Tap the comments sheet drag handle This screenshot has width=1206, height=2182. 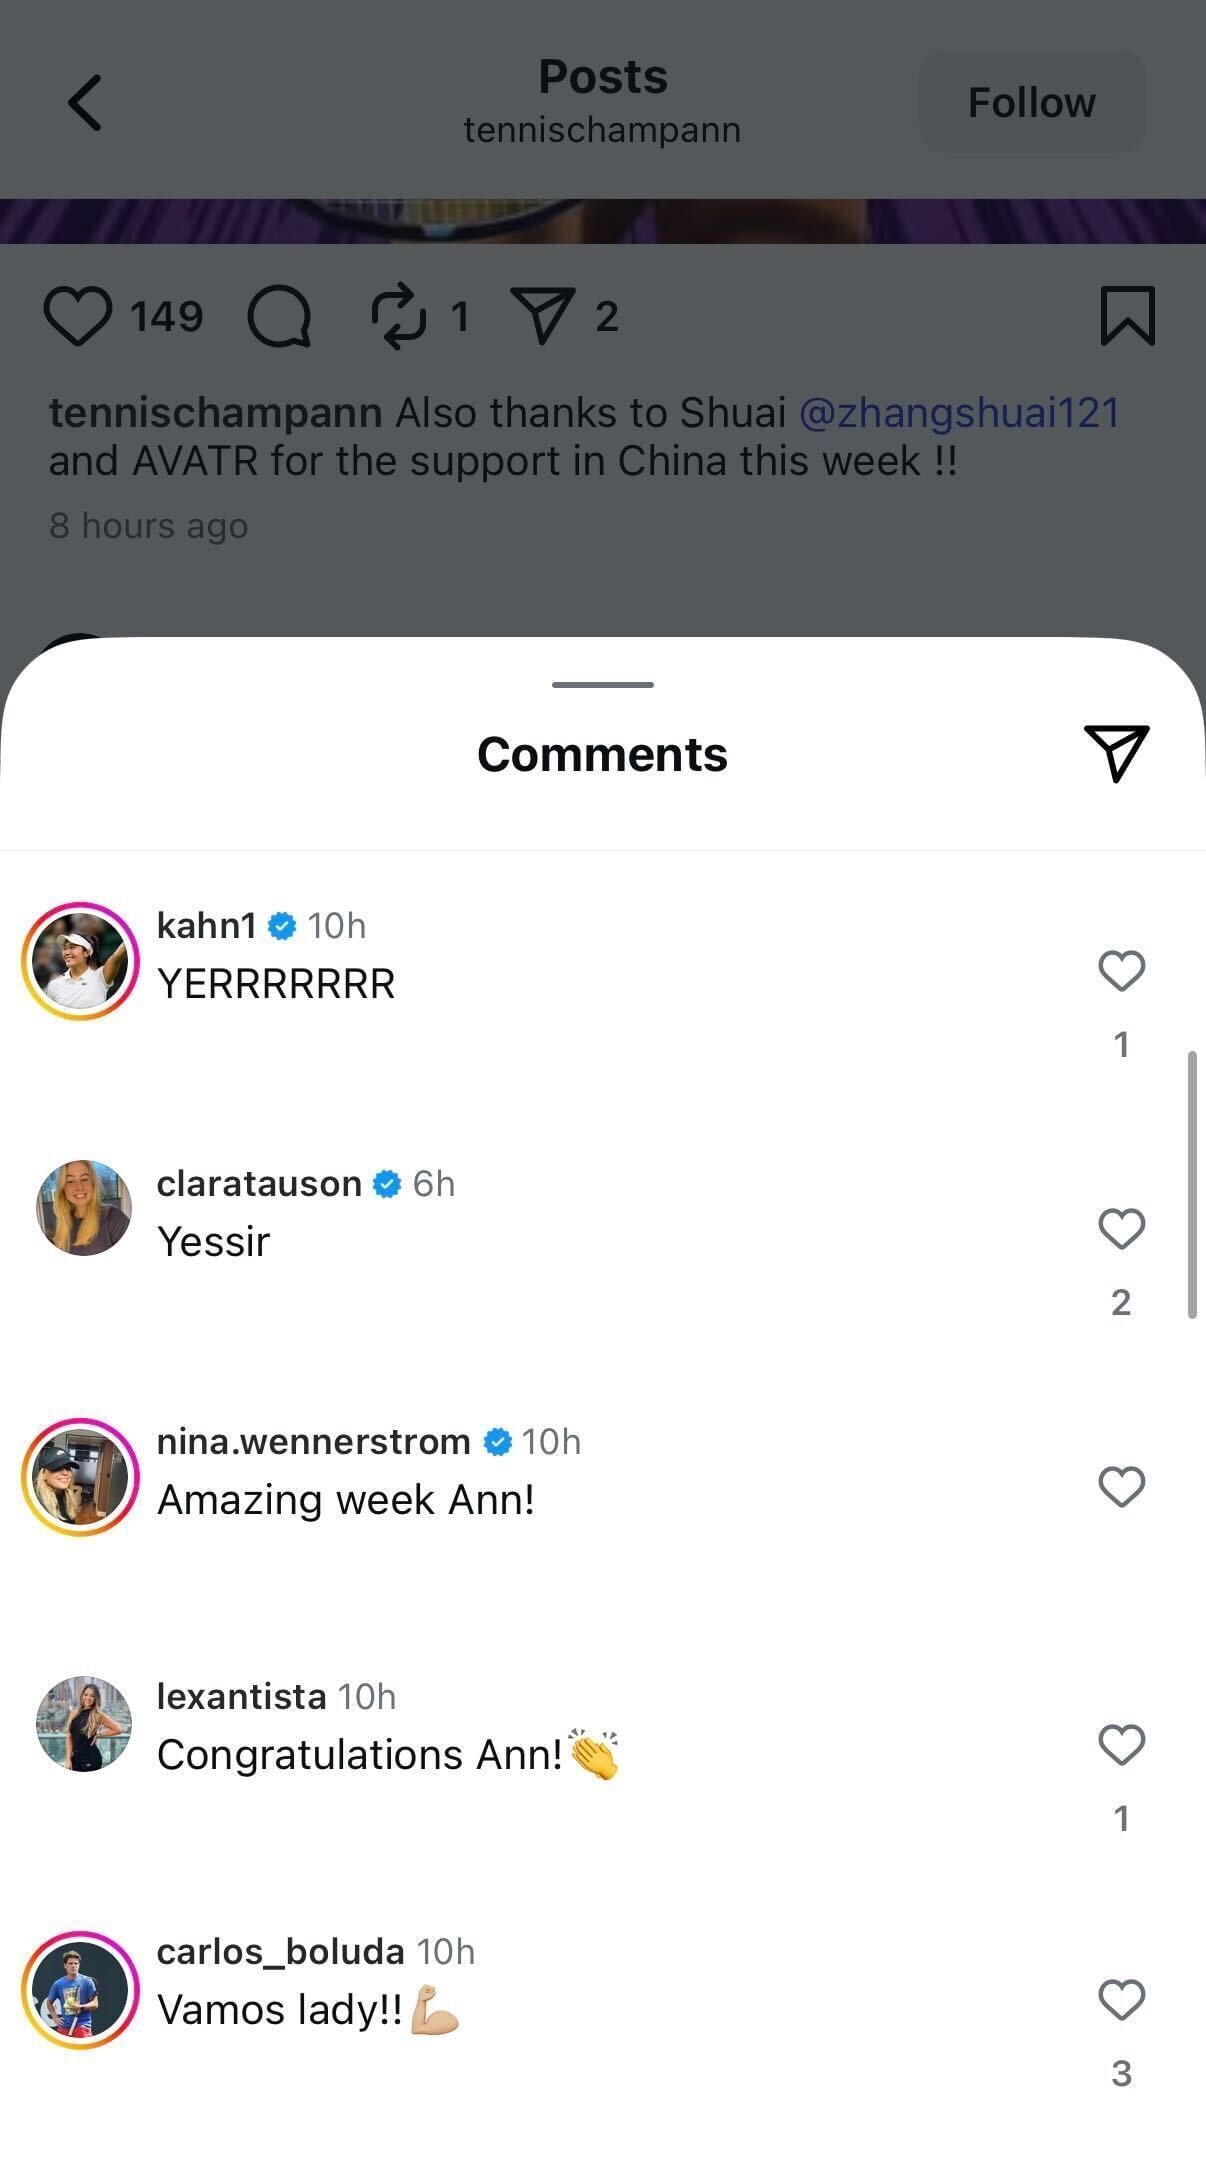point(602,685)
